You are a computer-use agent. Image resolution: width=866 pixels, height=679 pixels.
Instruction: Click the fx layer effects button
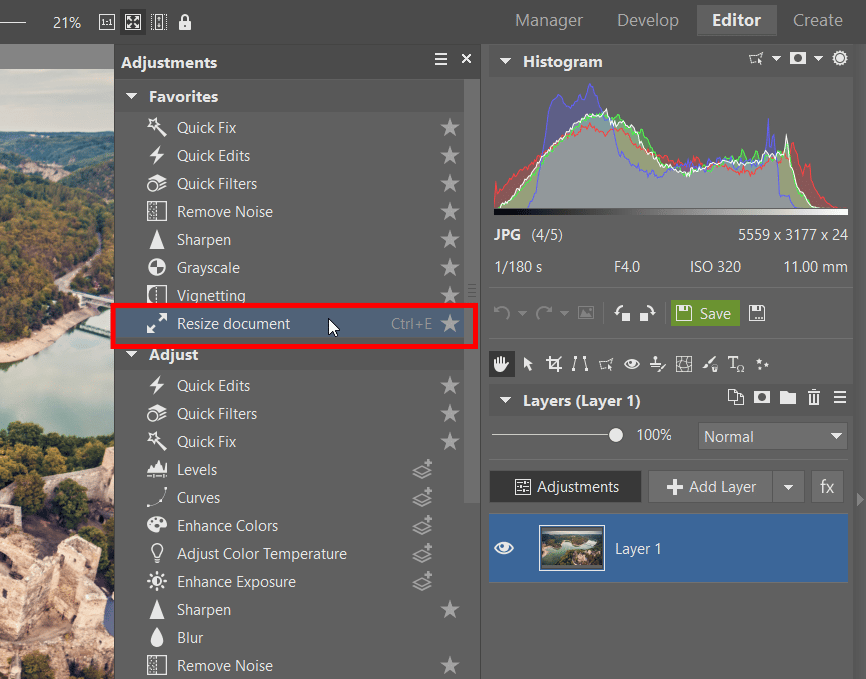pos(827,487)
